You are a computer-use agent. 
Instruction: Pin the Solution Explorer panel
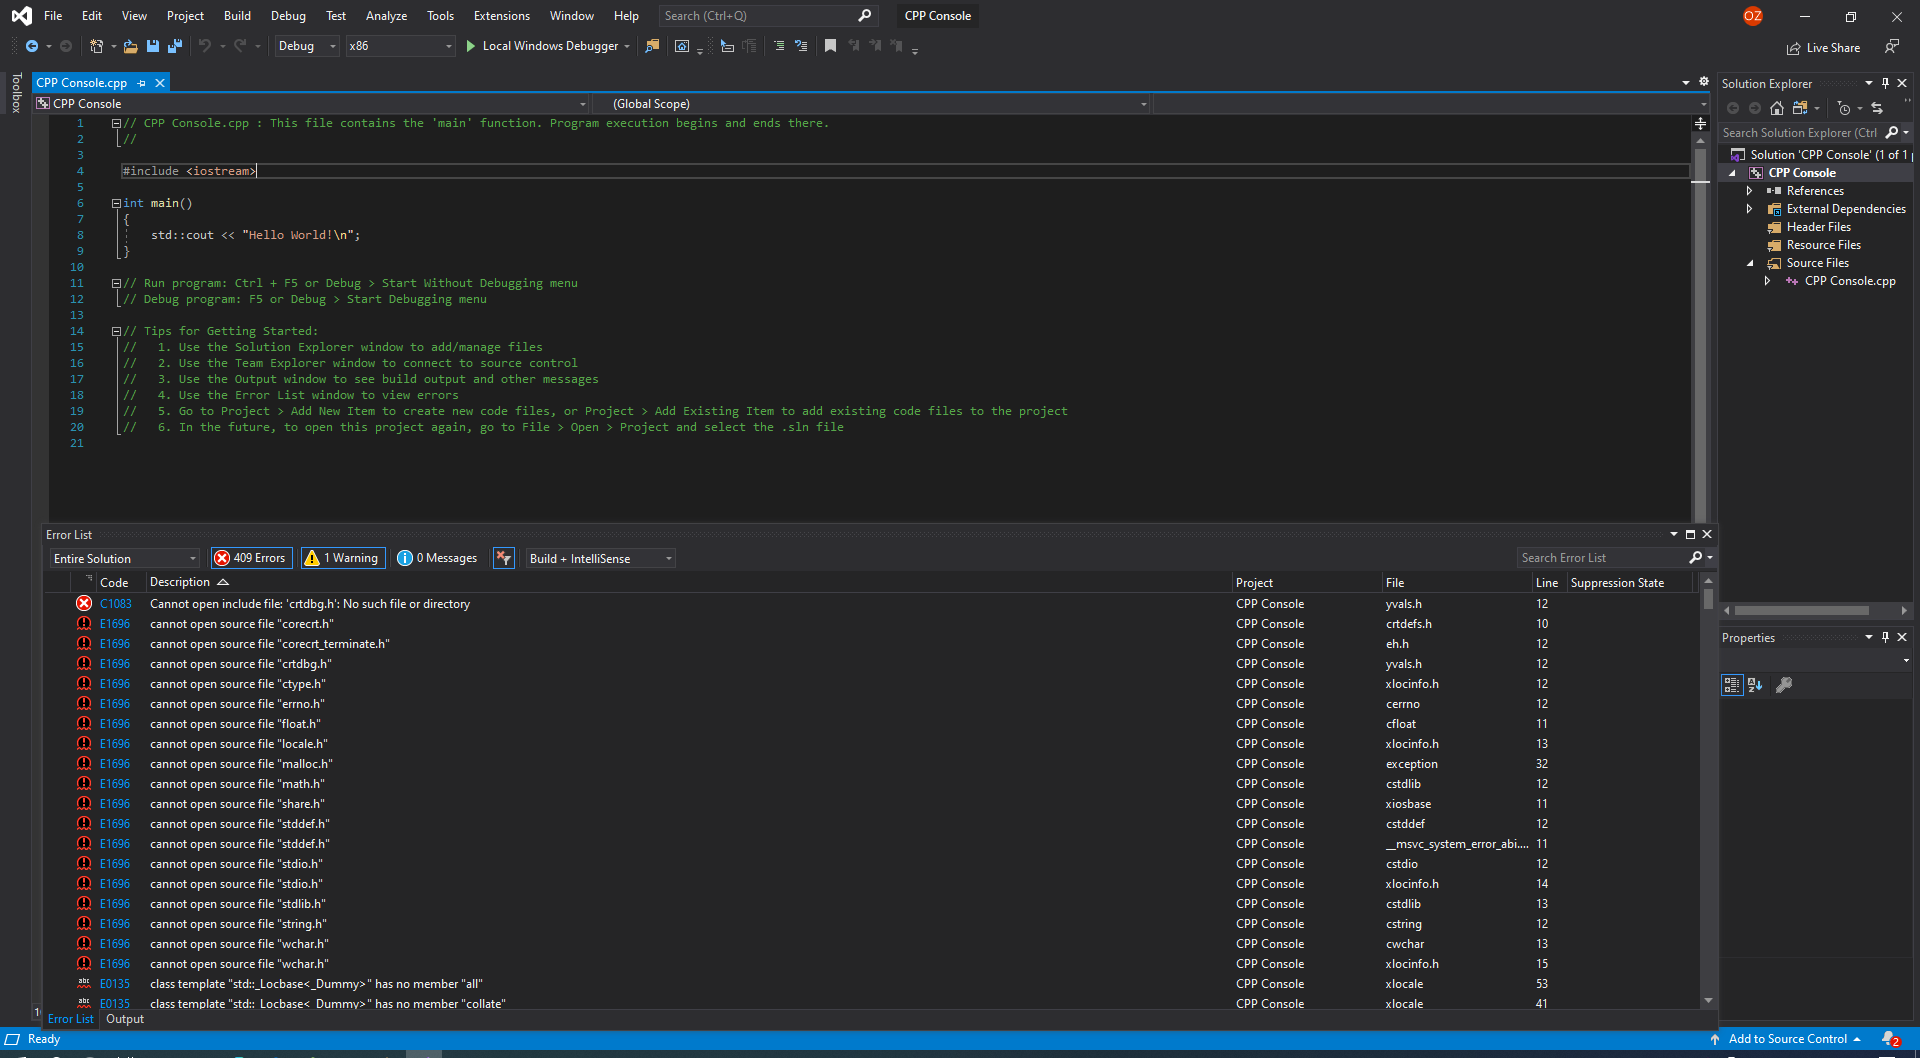[1886, 83]
